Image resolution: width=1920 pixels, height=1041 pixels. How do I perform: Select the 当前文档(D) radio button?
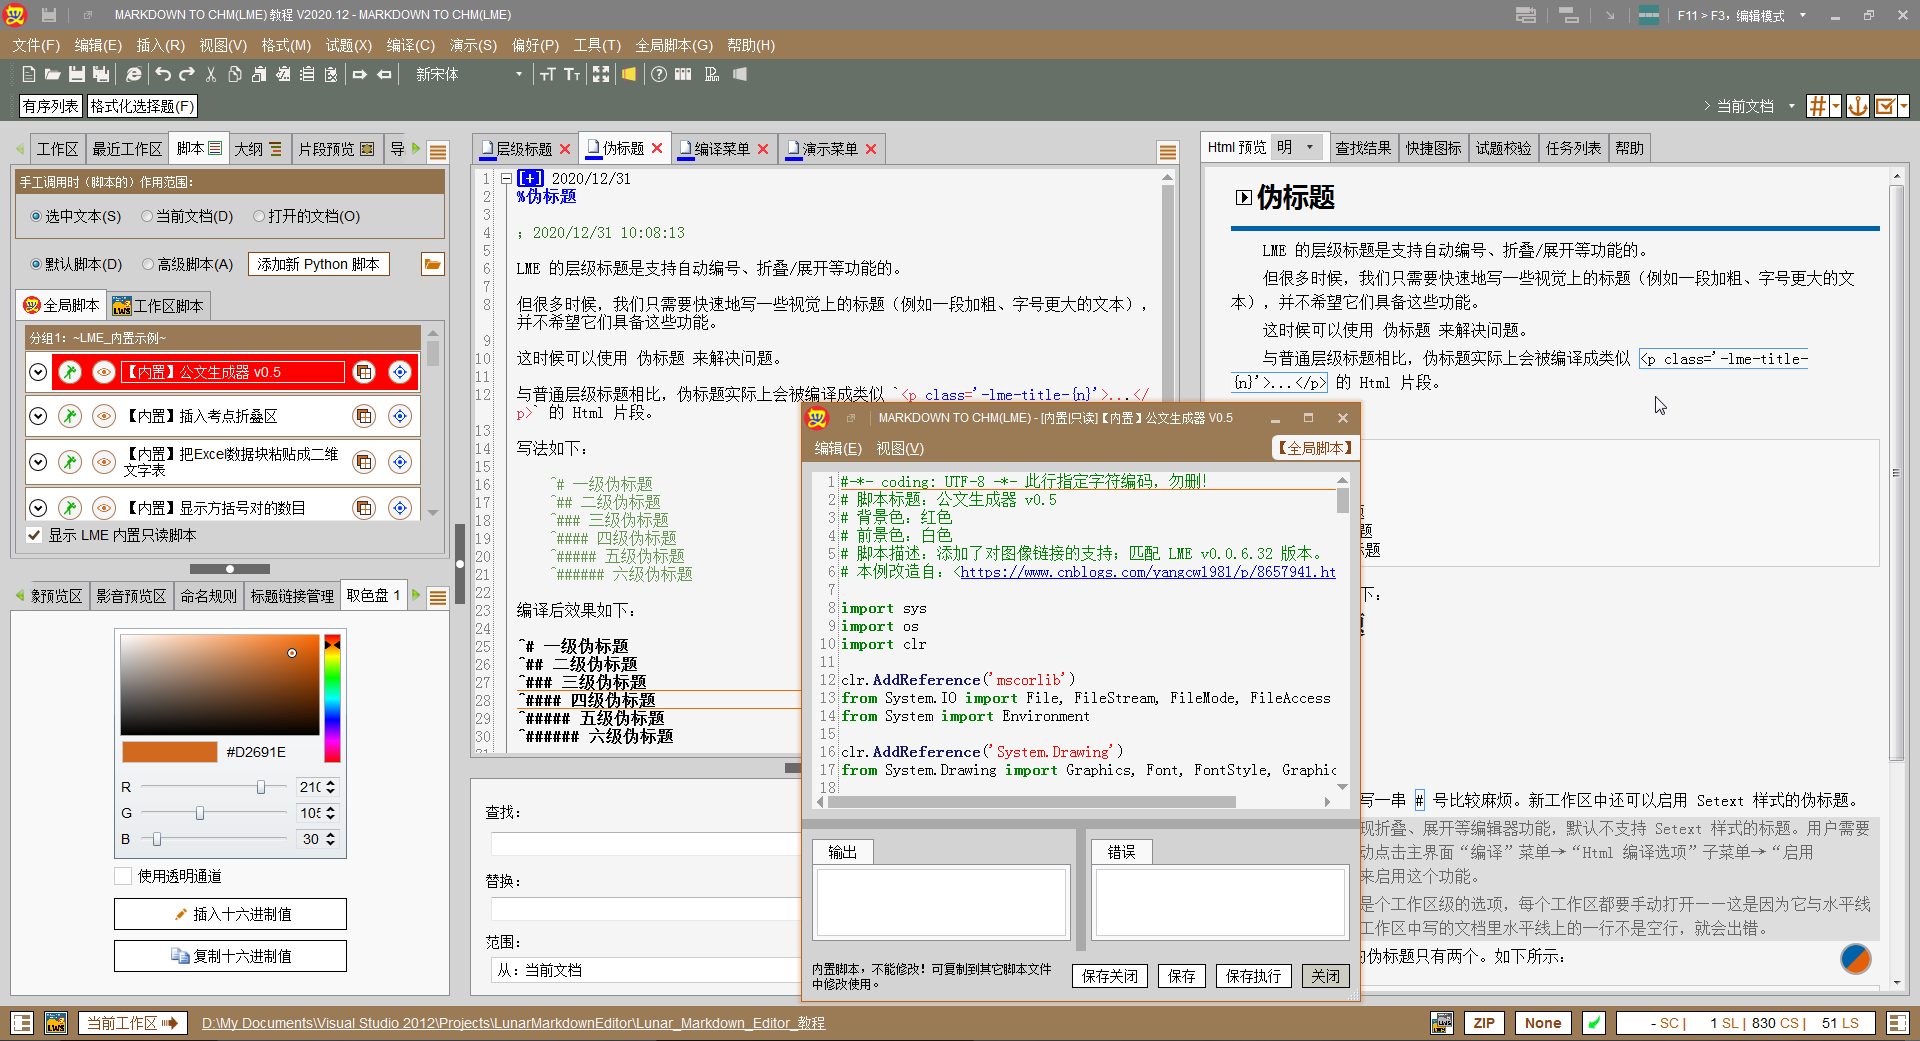pyautogui.click(x=147, y=216)
